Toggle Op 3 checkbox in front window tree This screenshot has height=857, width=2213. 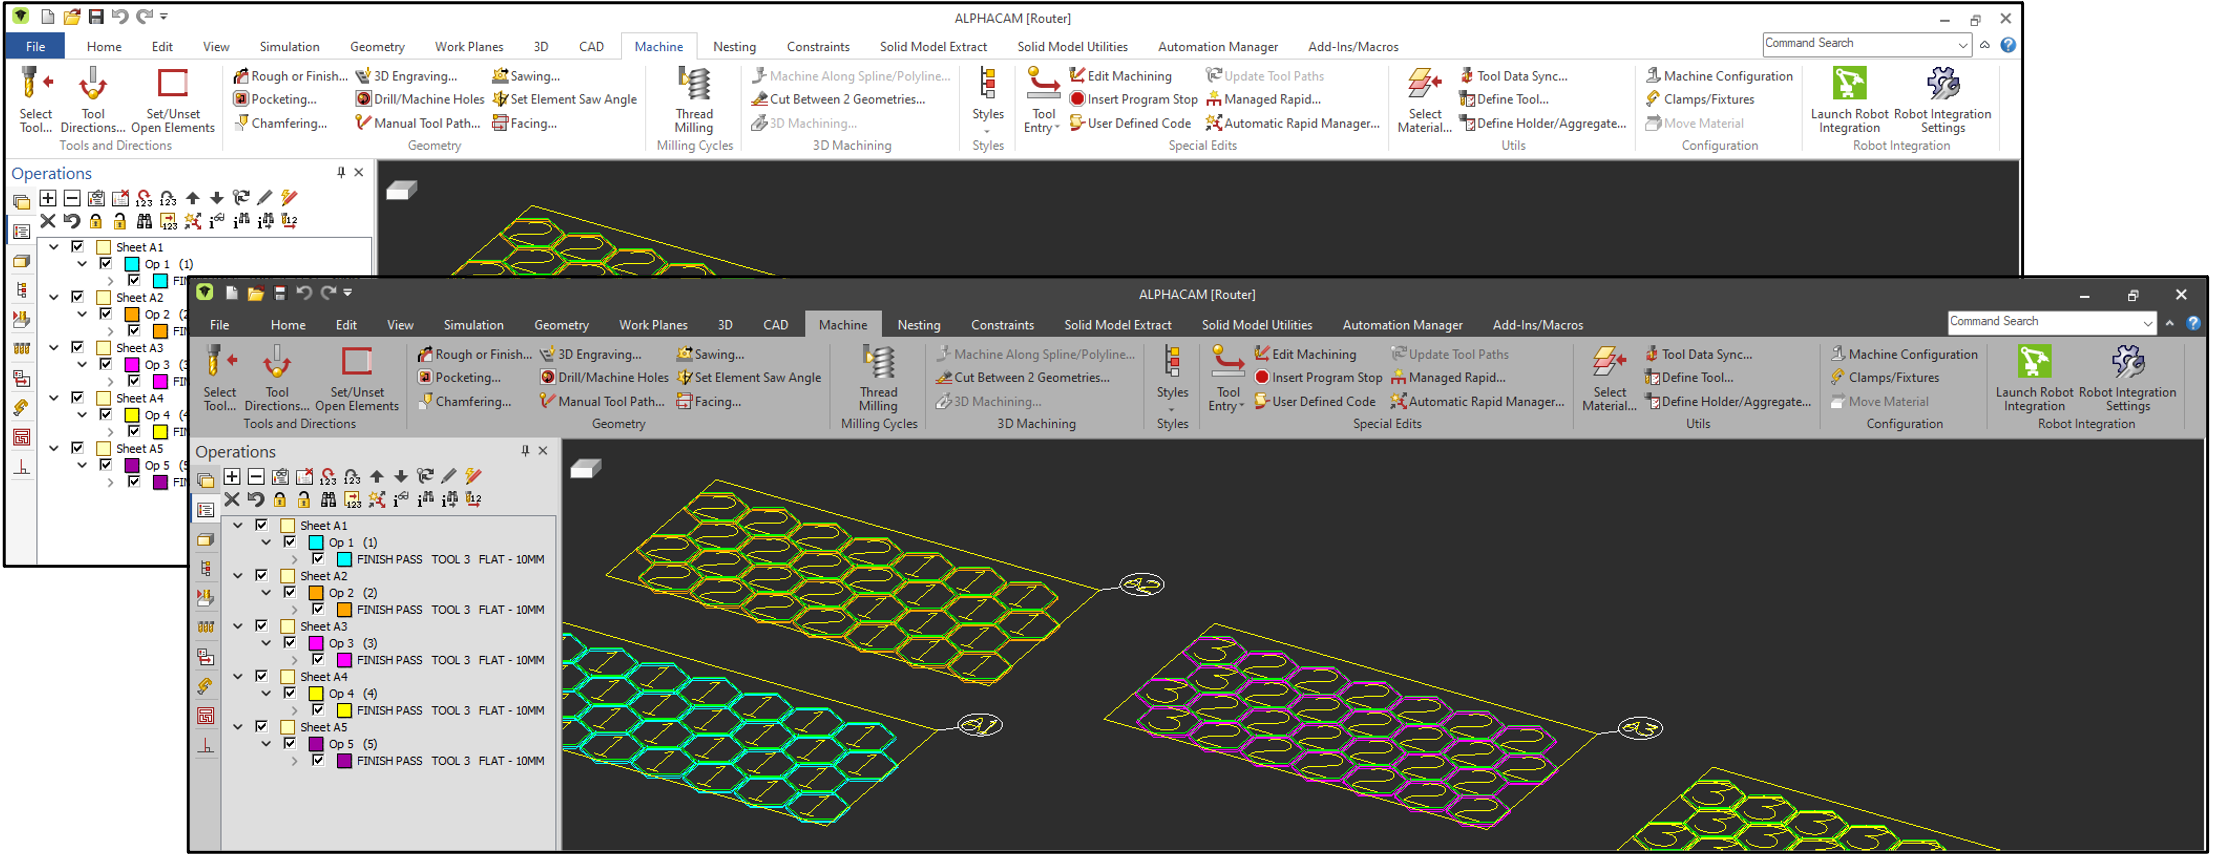click(x=290, y=643)
